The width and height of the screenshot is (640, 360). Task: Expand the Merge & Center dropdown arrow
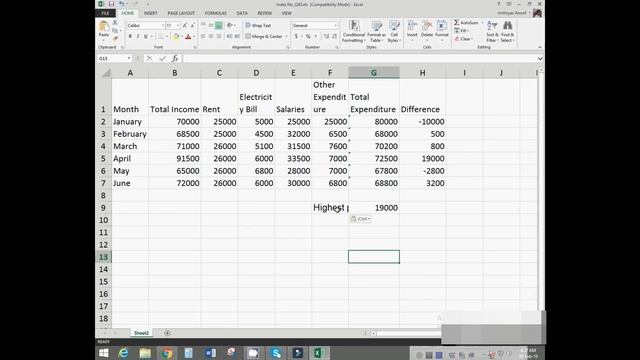click(x=286, y=36)
